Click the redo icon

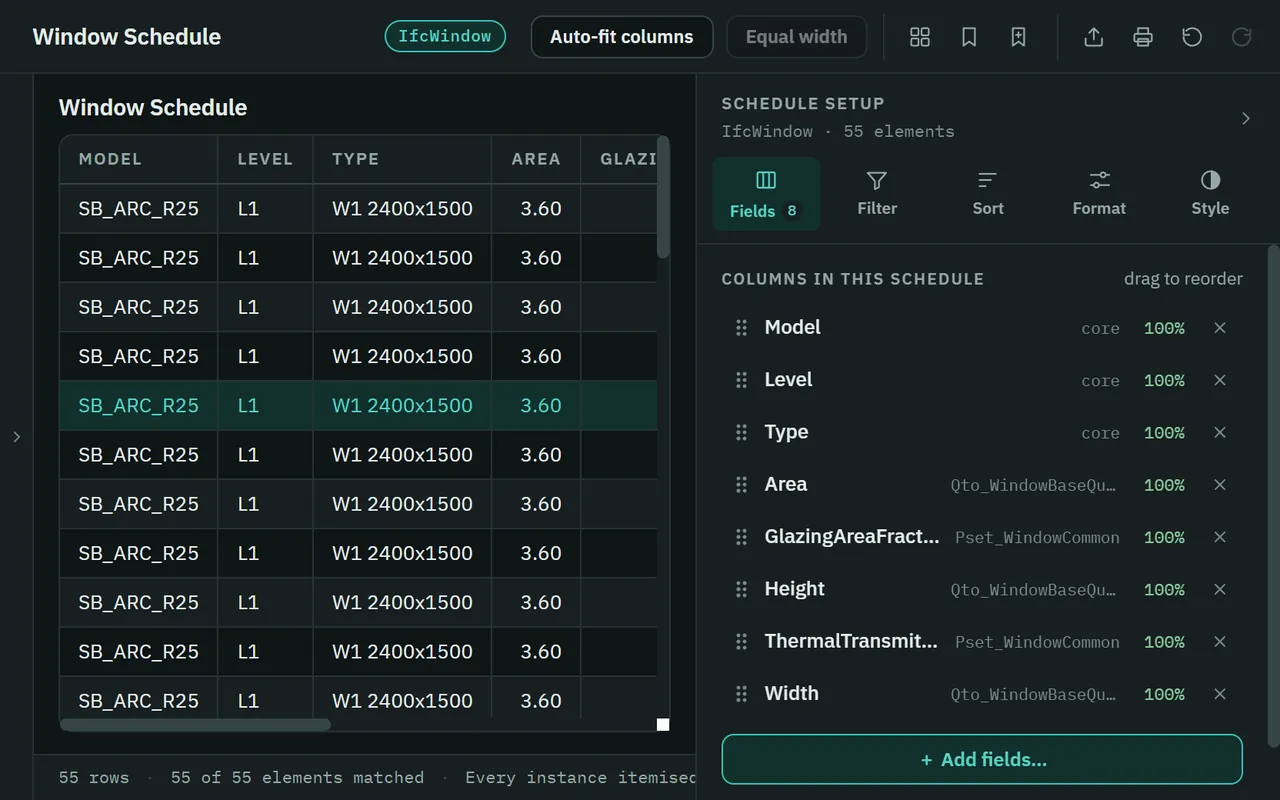(1241, 37)
